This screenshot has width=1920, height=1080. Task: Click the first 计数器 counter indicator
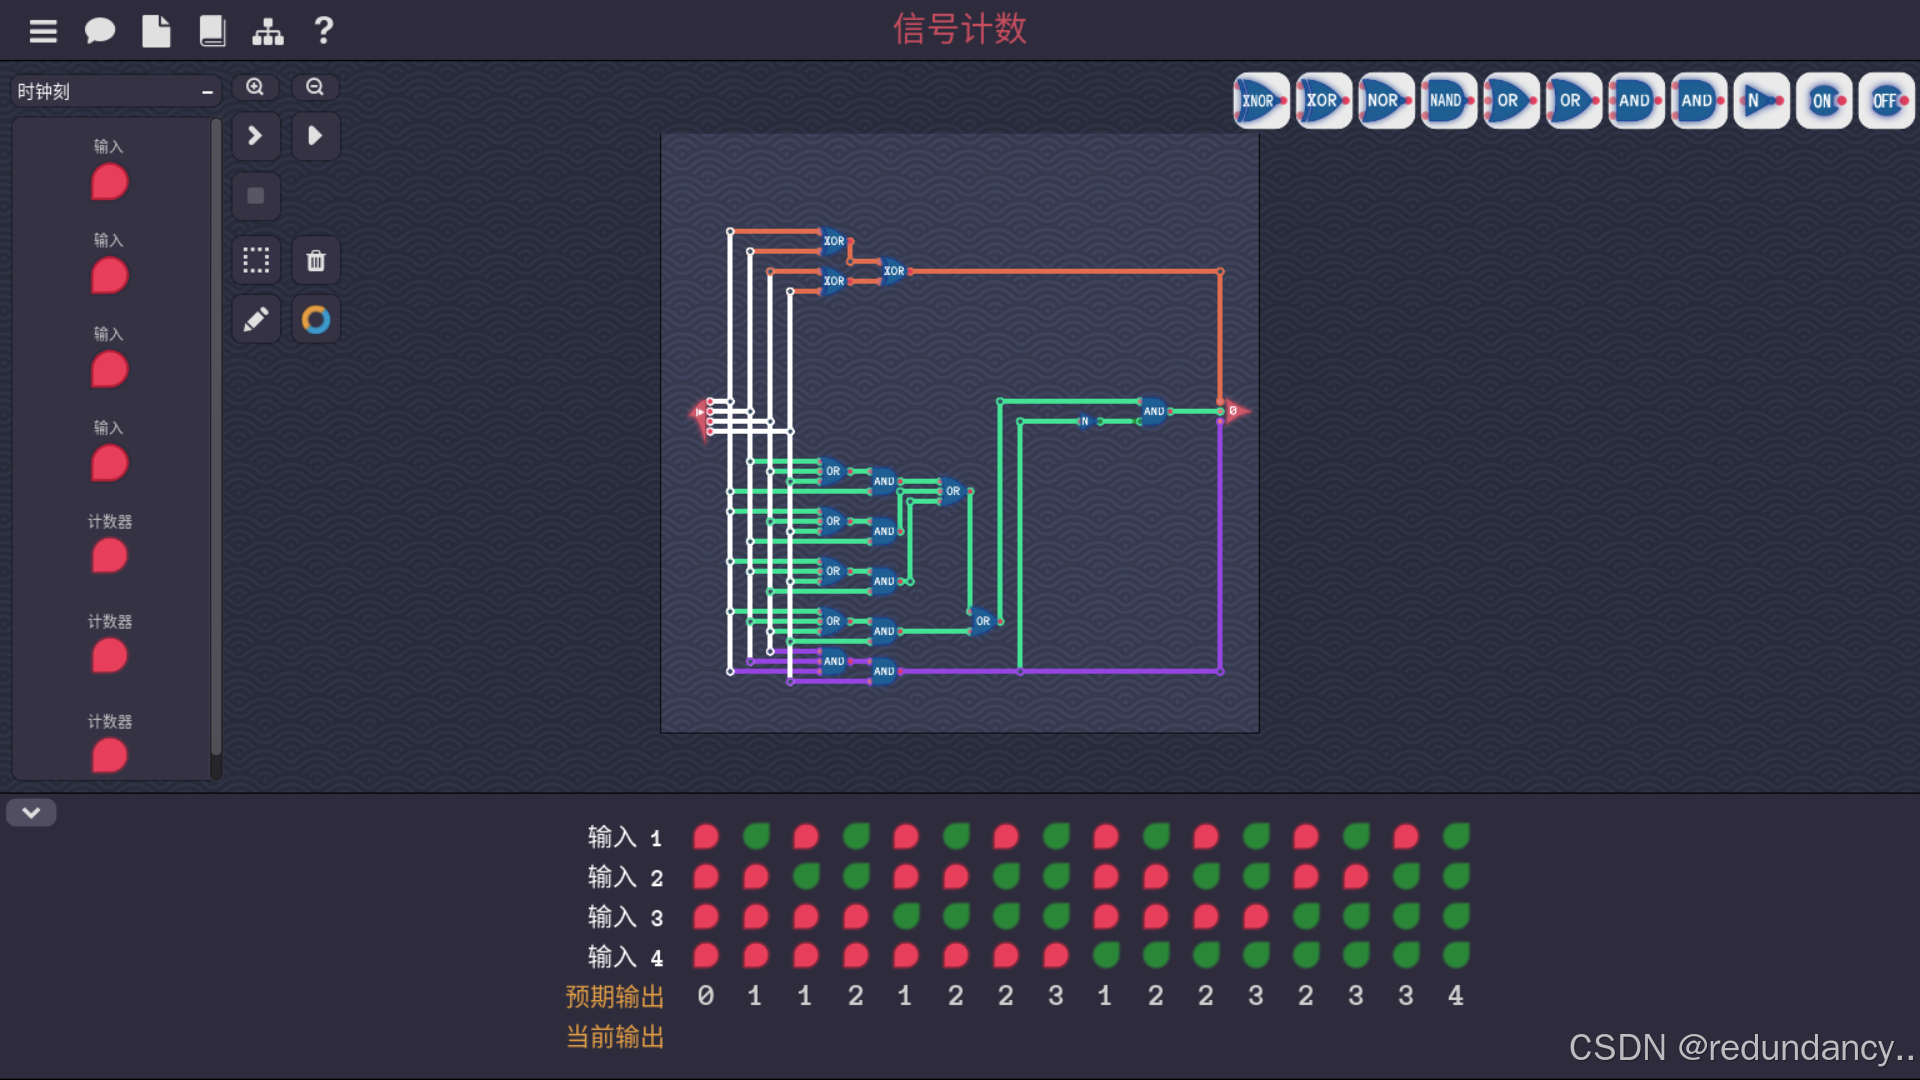tap(109, 557)
